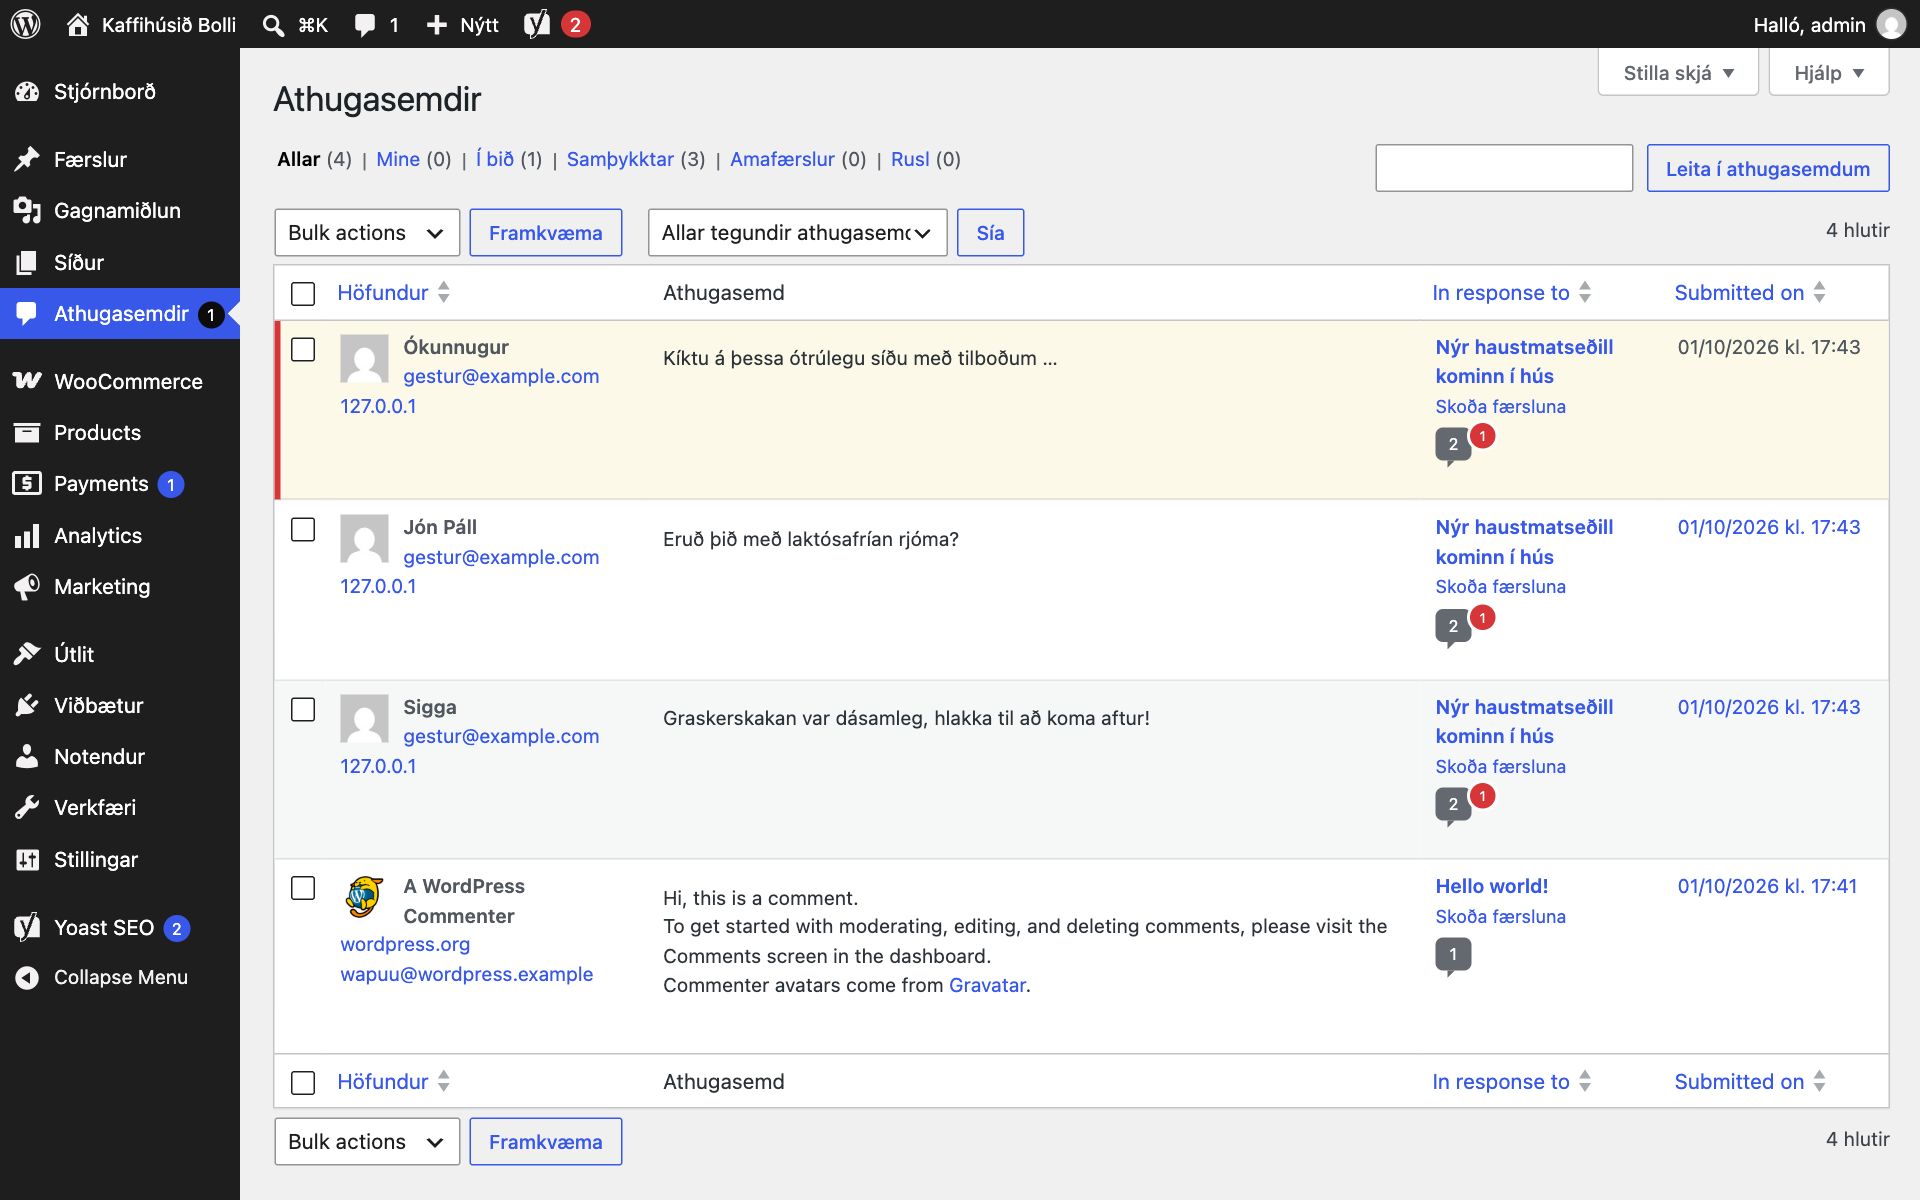Click the Verkfæri wrench icon
The image size is (1920, 1200).
click(x=27, y=807)
